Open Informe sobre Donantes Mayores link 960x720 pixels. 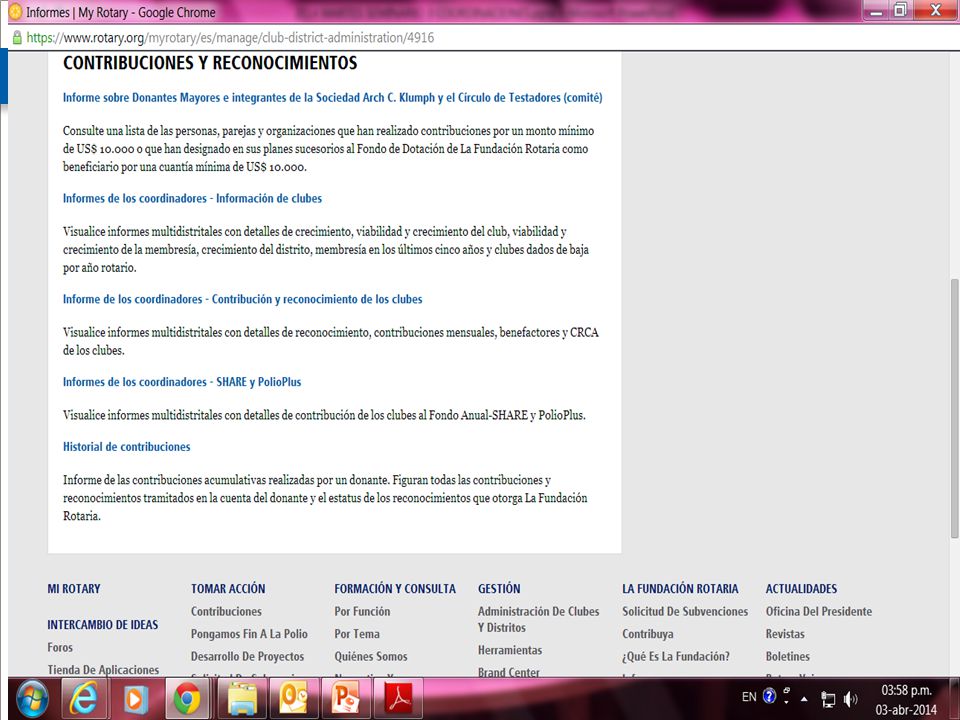(x=332, y=98)
